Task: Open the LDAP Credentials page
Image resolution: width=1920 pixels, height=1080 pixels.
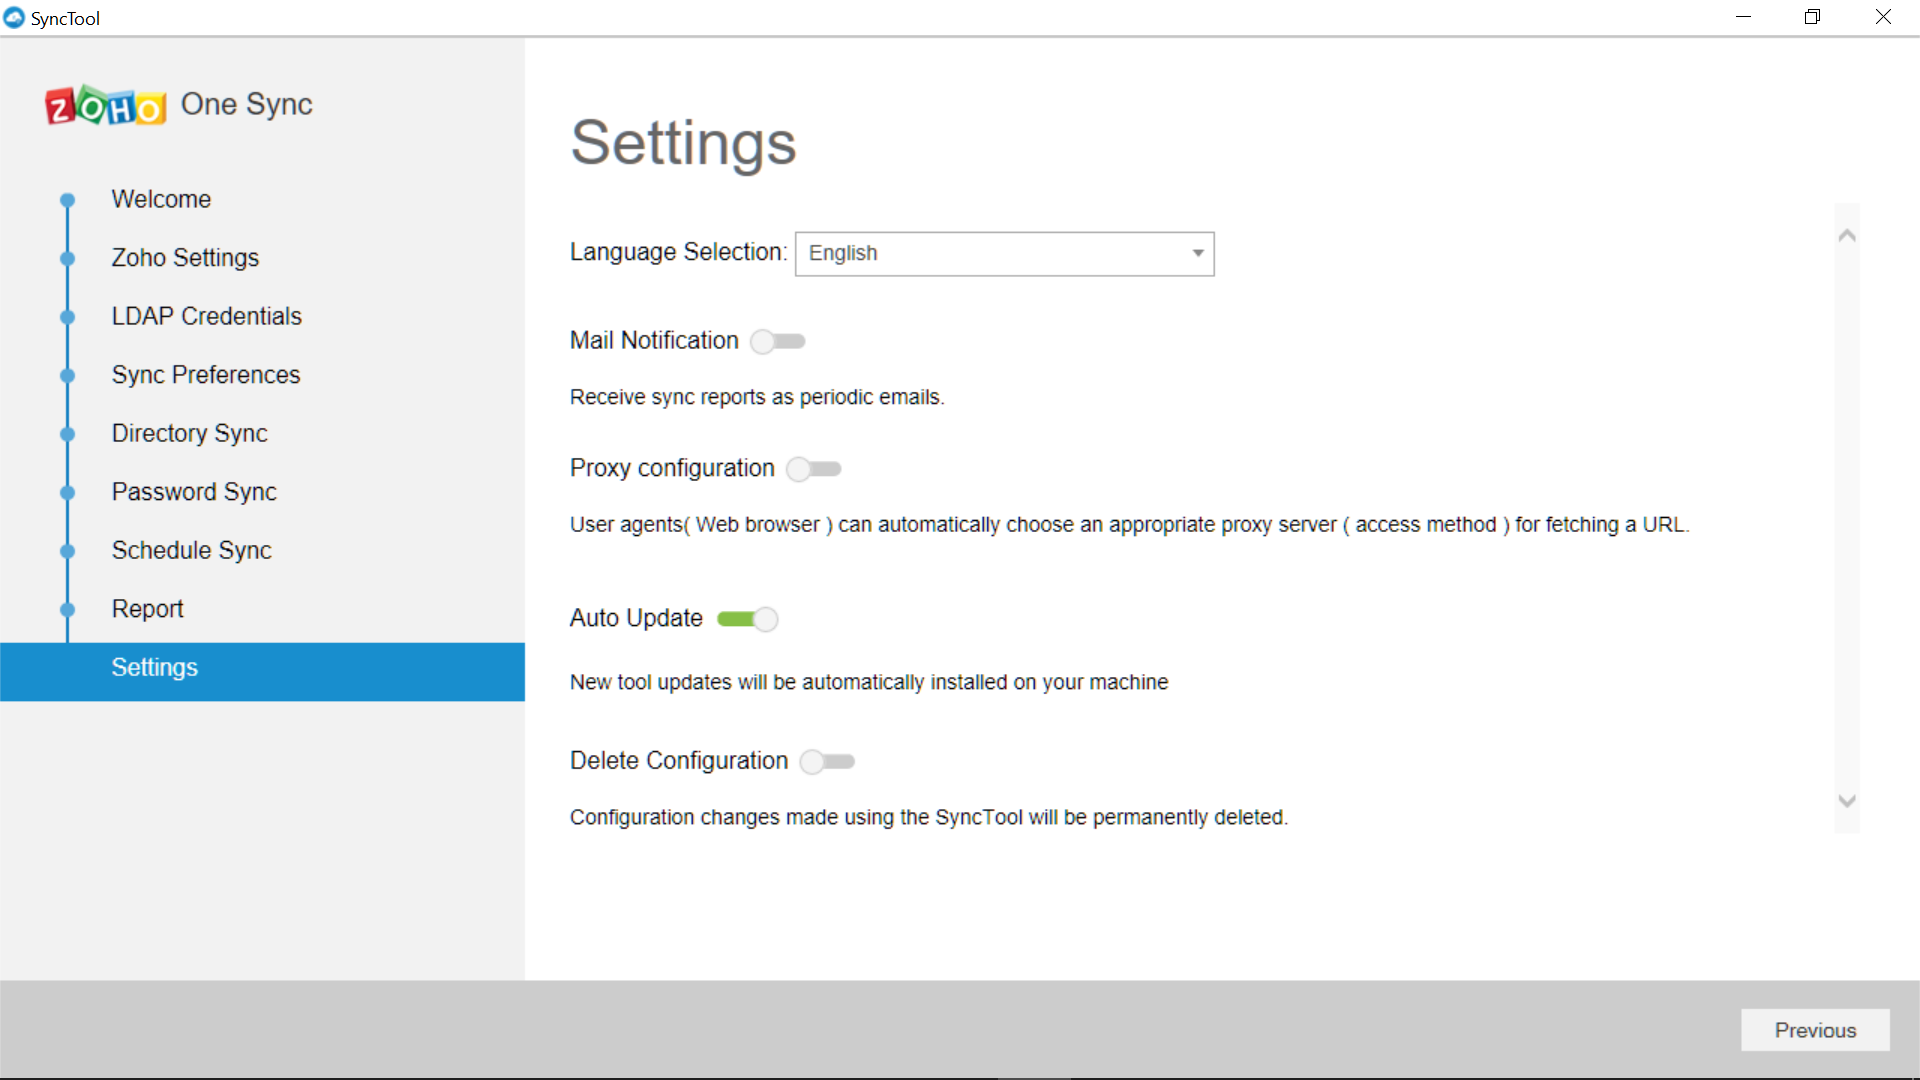Action: (x=206, y=316)
